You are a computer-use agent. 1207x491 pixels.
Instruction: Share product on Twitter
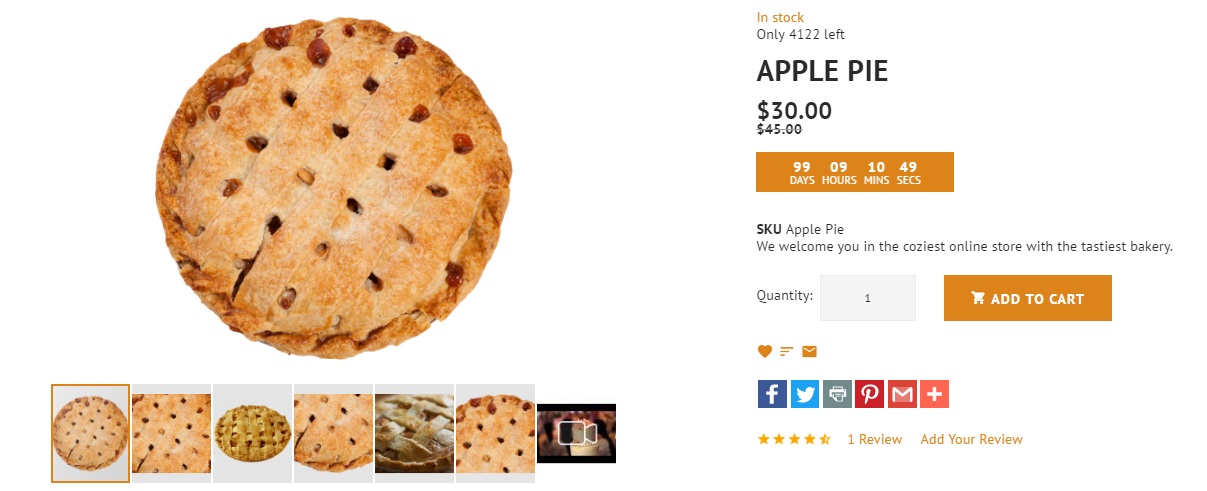tap(805, 394)
